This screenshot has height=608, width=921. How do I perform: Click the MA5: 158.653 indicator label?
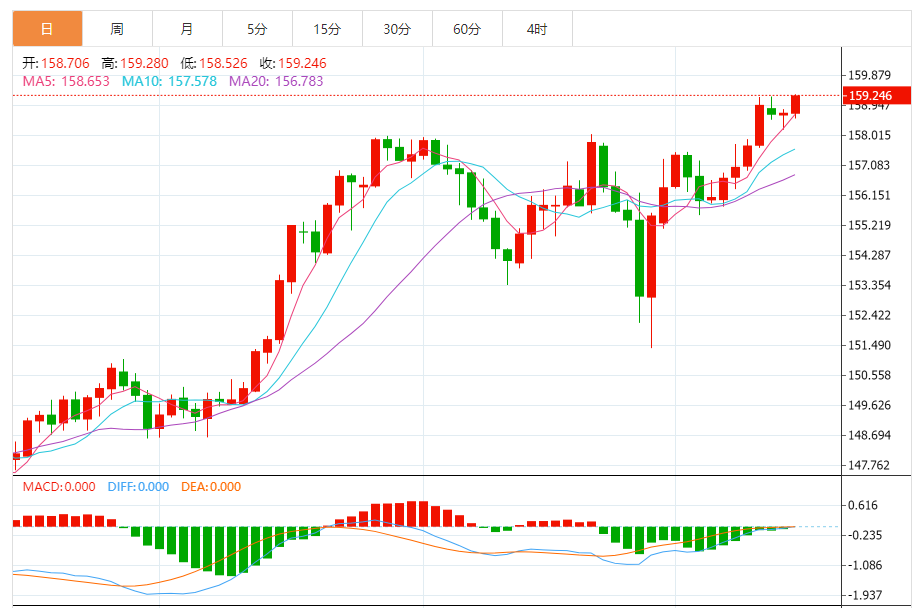pyautogui.click(x=66, y=81)
